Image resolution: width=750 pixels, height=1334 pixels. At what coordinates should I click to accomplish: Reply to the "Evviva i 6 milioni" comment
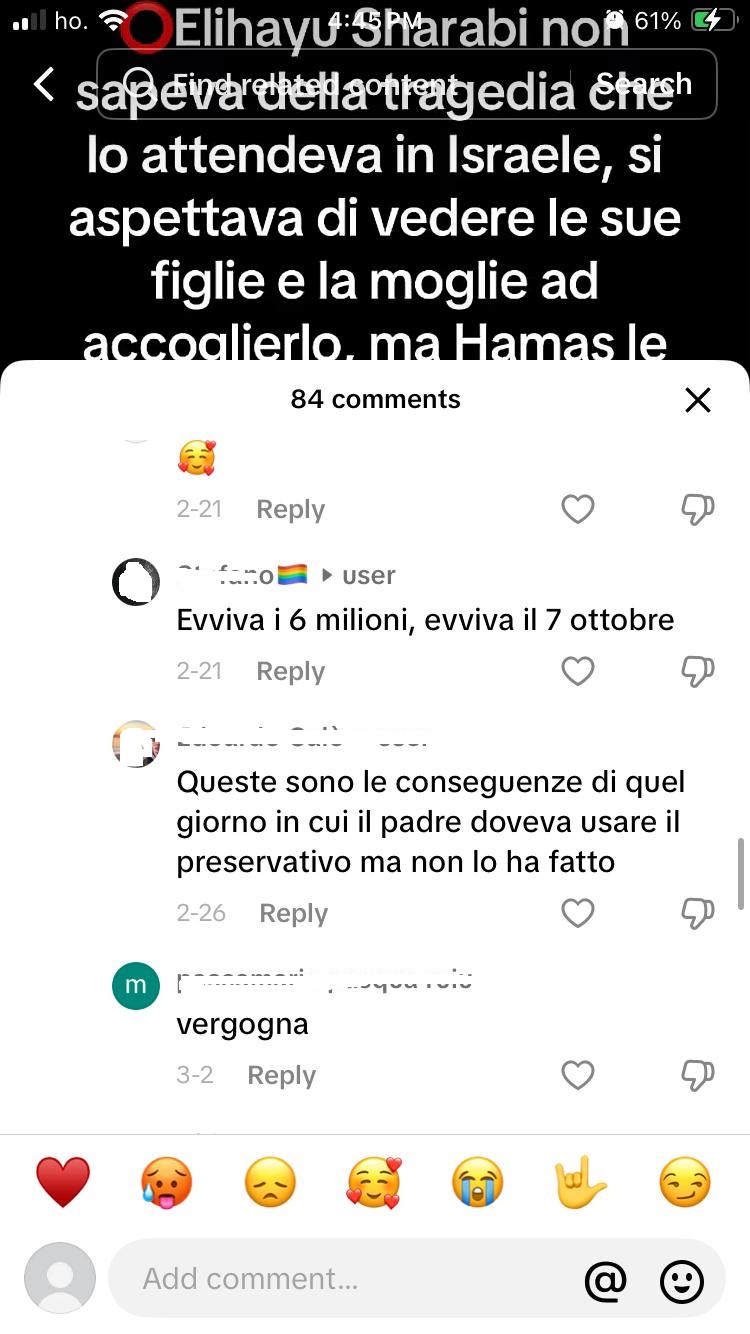tap(290, 671)
